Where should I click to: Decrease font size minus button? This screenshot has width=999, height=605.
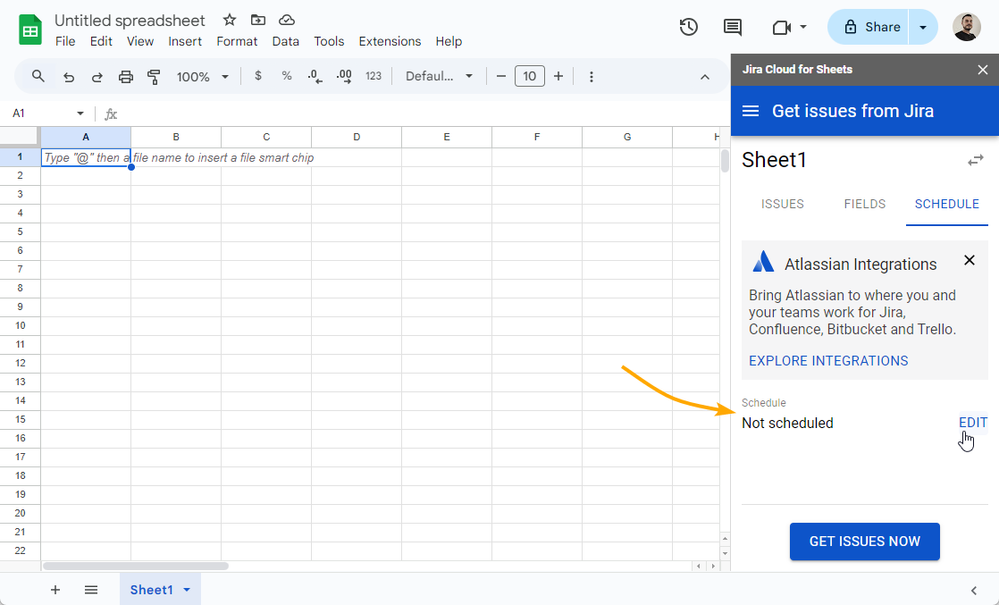tap(501, 76)
